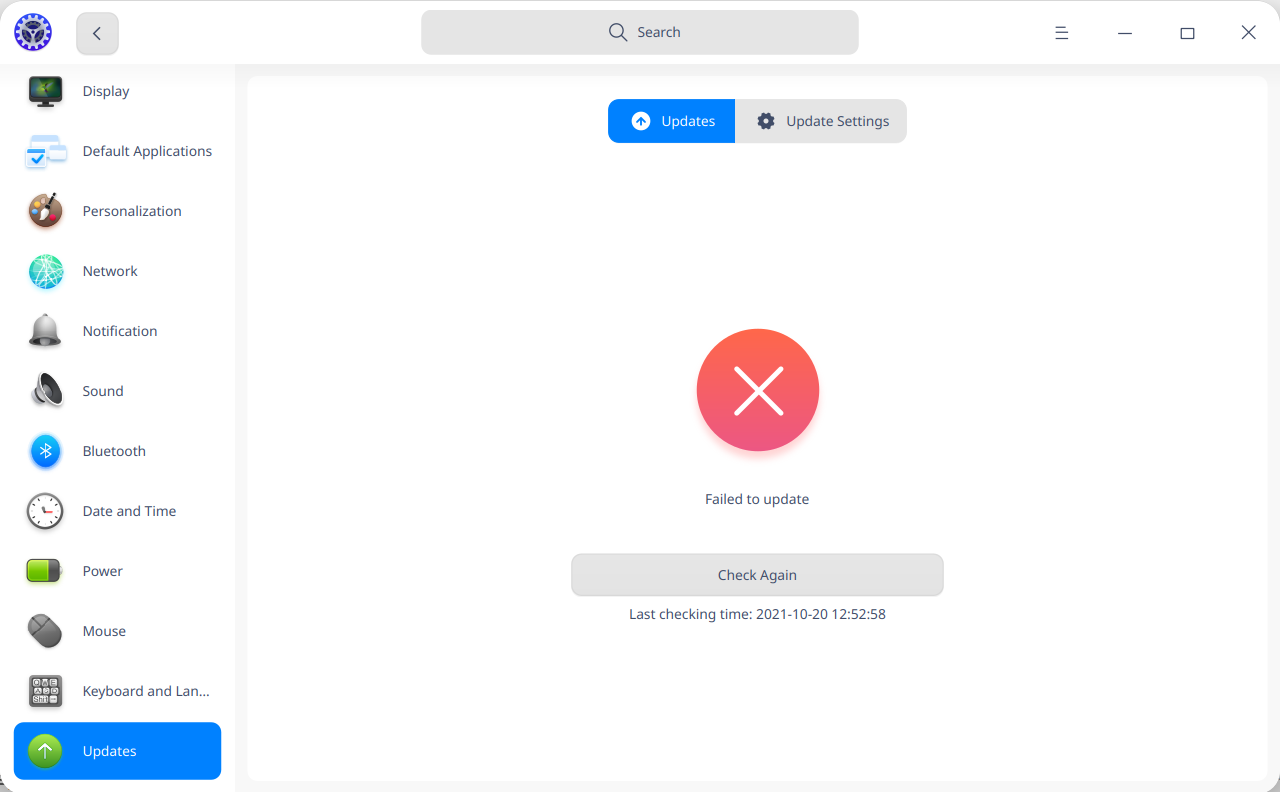The image size is (1280, 792).
Task: Click the Default Applications icon
Action: (45, 151)
